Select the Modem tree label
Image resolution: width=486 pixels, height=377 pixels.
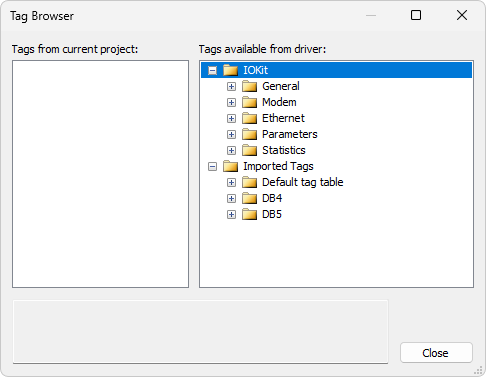point(279,102)
